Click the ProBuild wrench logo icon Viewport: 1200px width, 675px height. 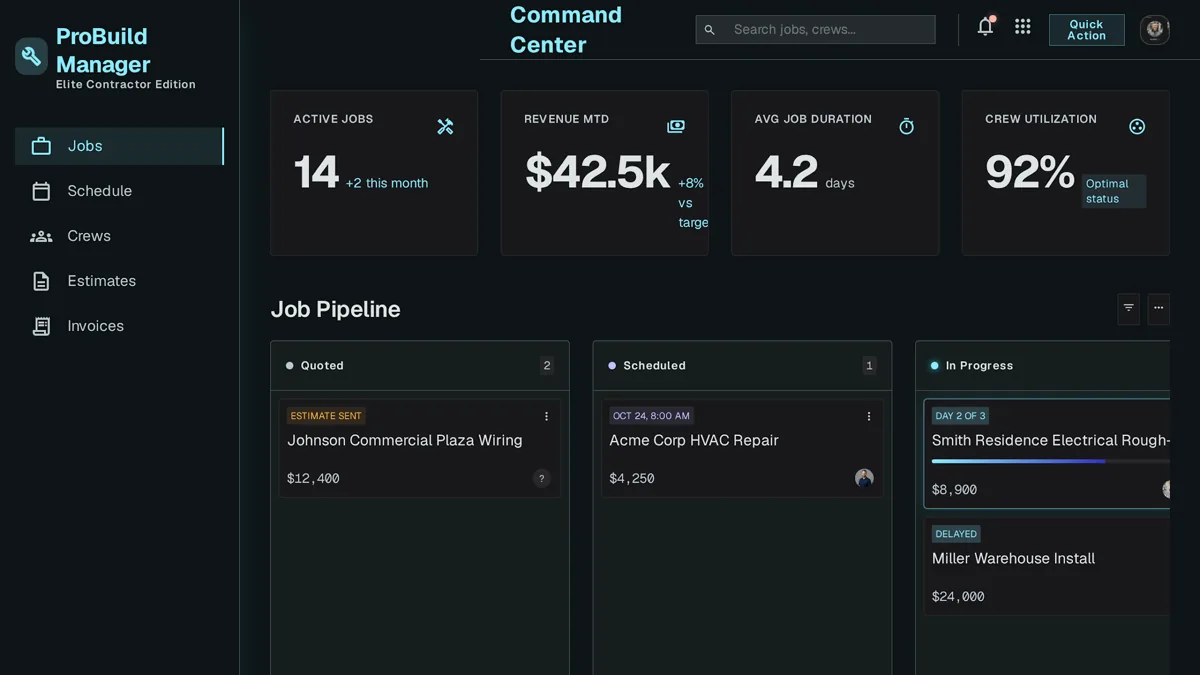tap(31, 56)
